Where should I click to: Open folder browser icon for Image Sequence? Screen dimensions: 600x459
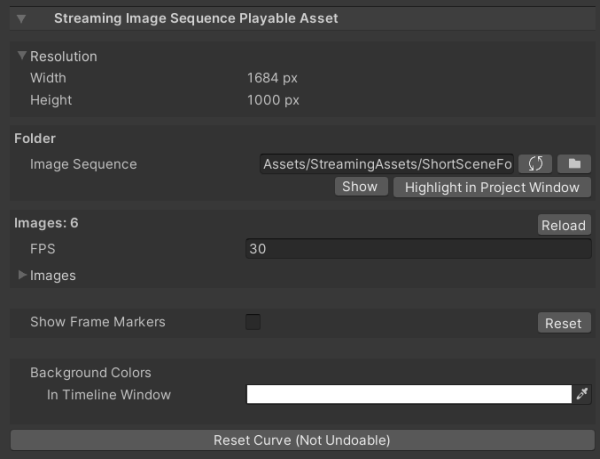tap(574, 164)
